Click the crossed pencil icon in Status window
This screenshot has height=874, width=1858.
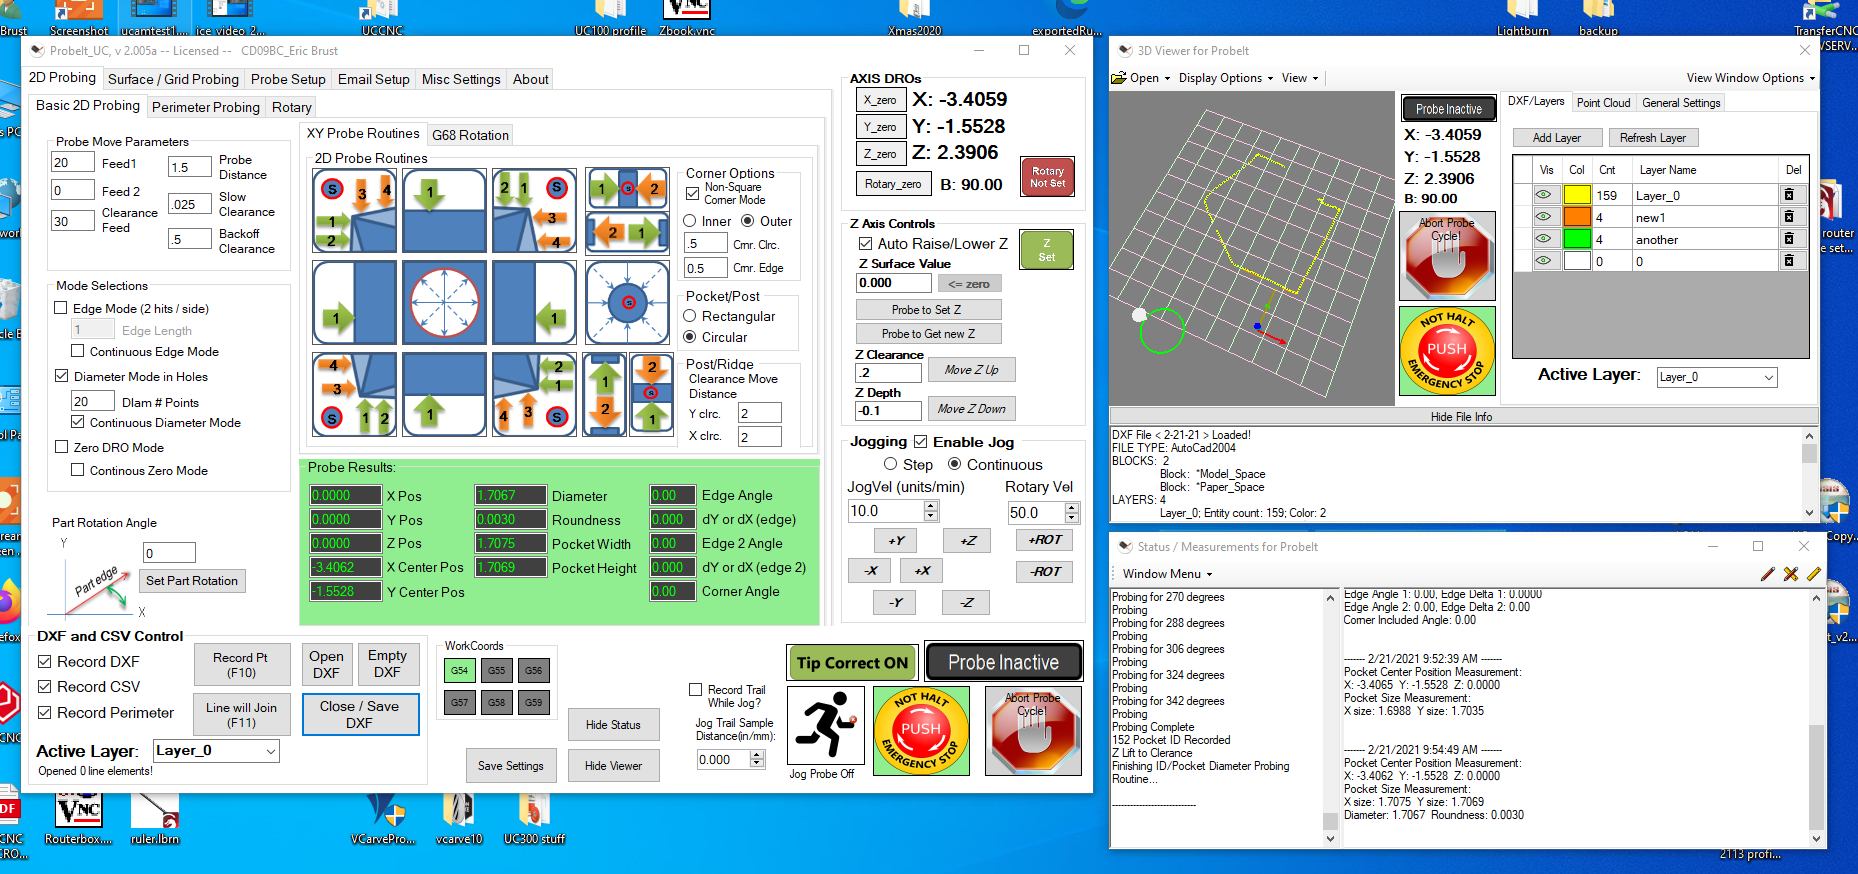1790,574
